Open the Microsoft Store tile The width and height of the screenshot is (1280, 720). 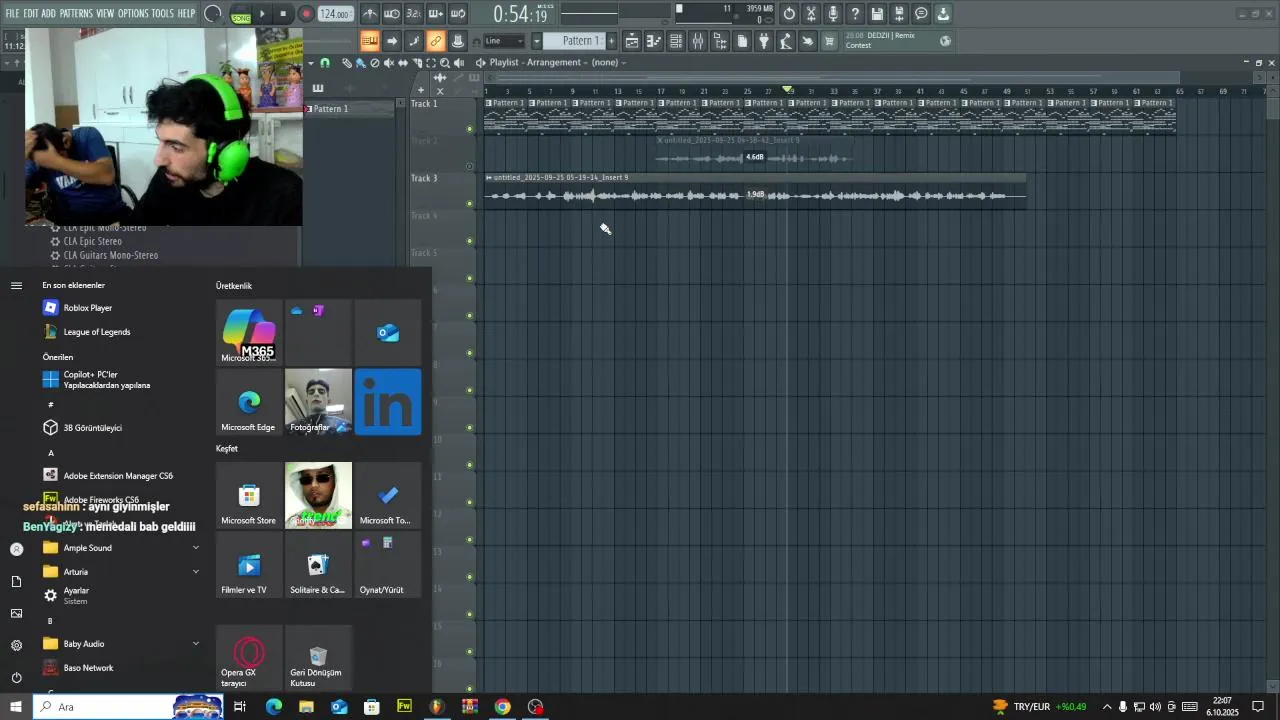[249, 495]
